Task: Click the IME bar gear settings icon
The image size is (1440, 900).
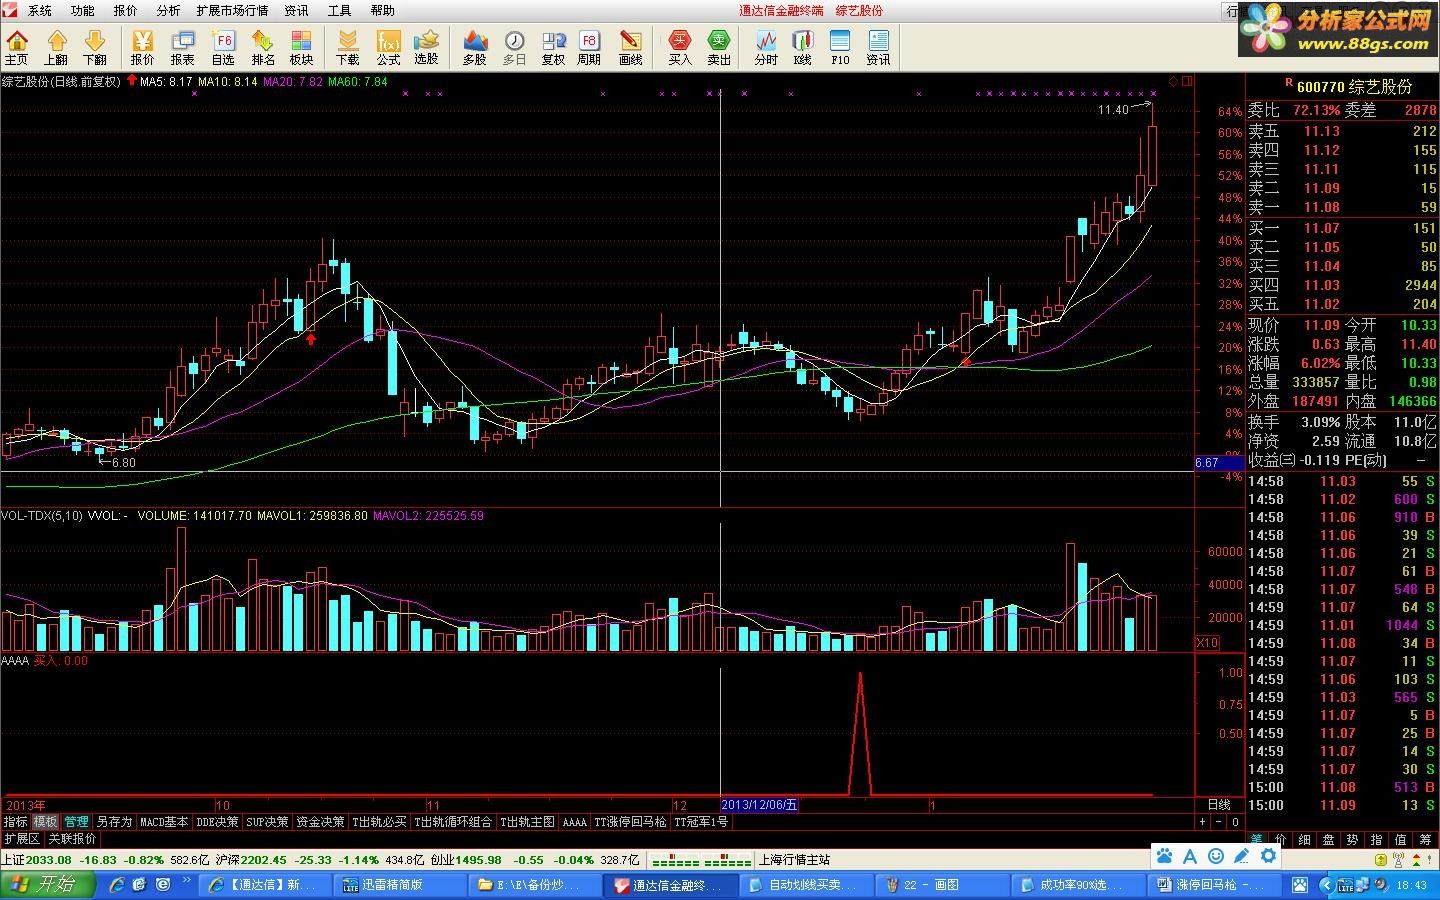Action: pos(1268,856)
